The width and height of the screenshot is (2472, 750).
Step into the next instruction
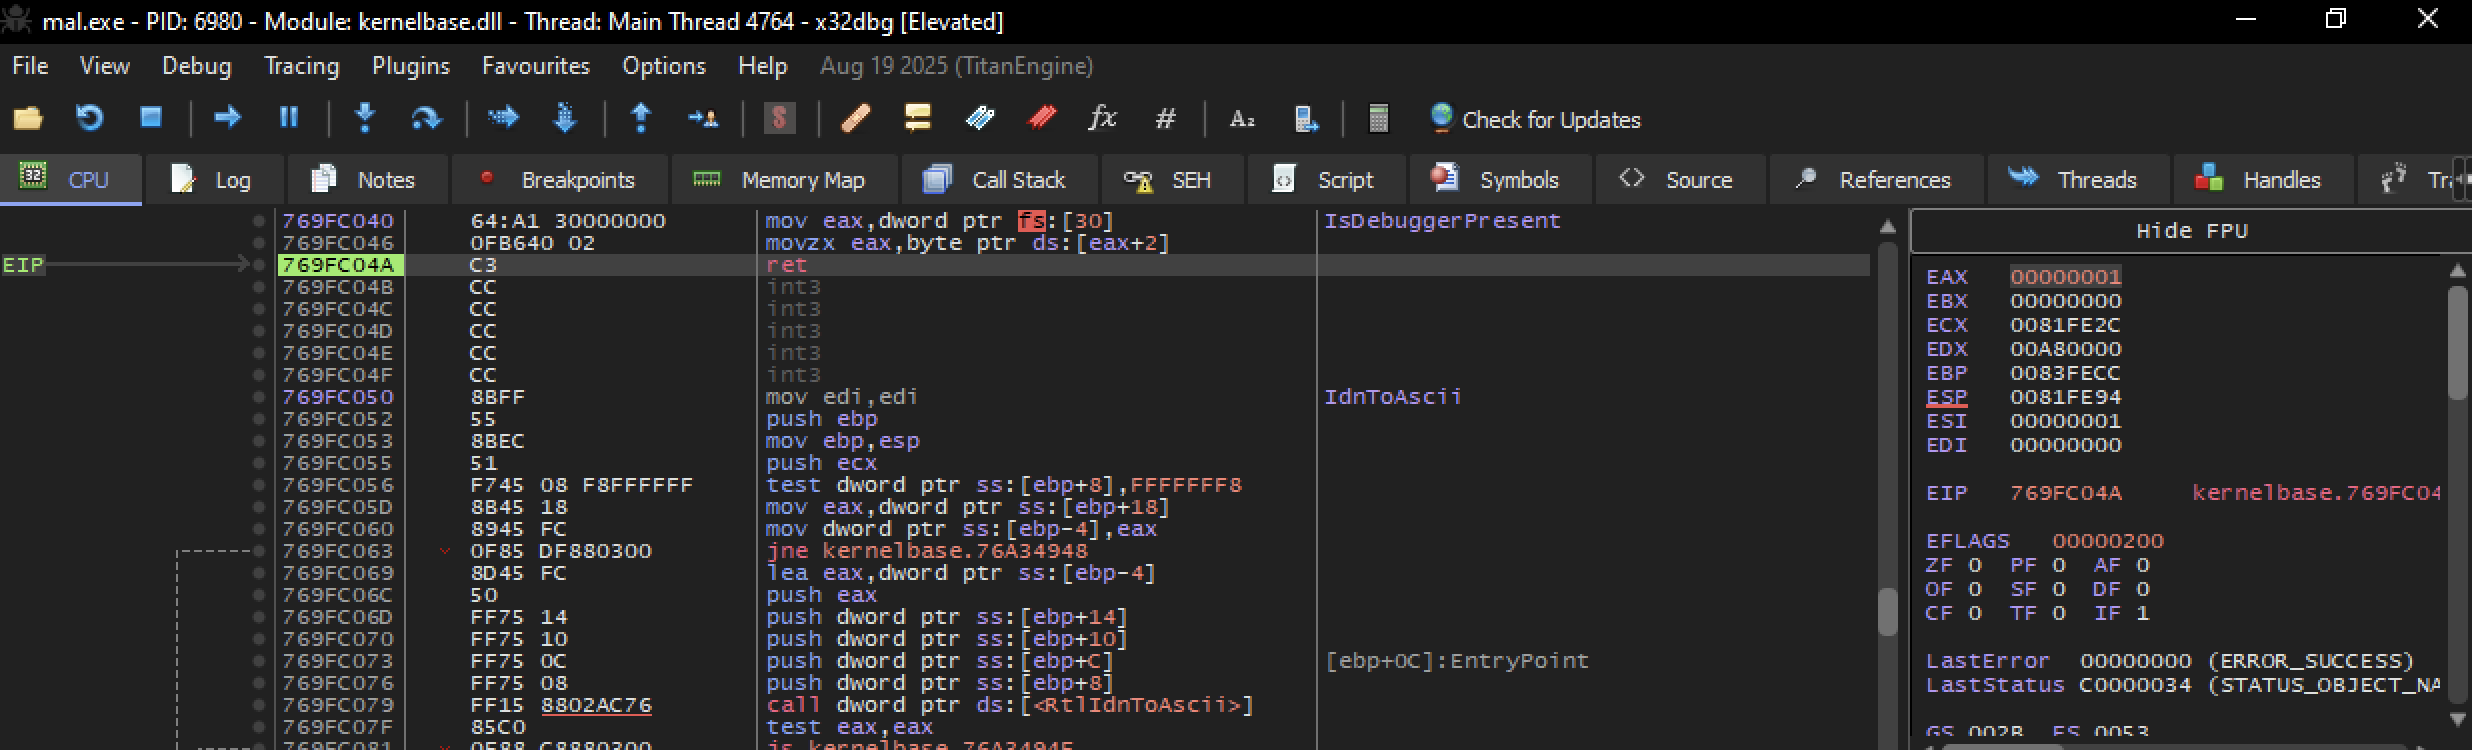(365, 118)
